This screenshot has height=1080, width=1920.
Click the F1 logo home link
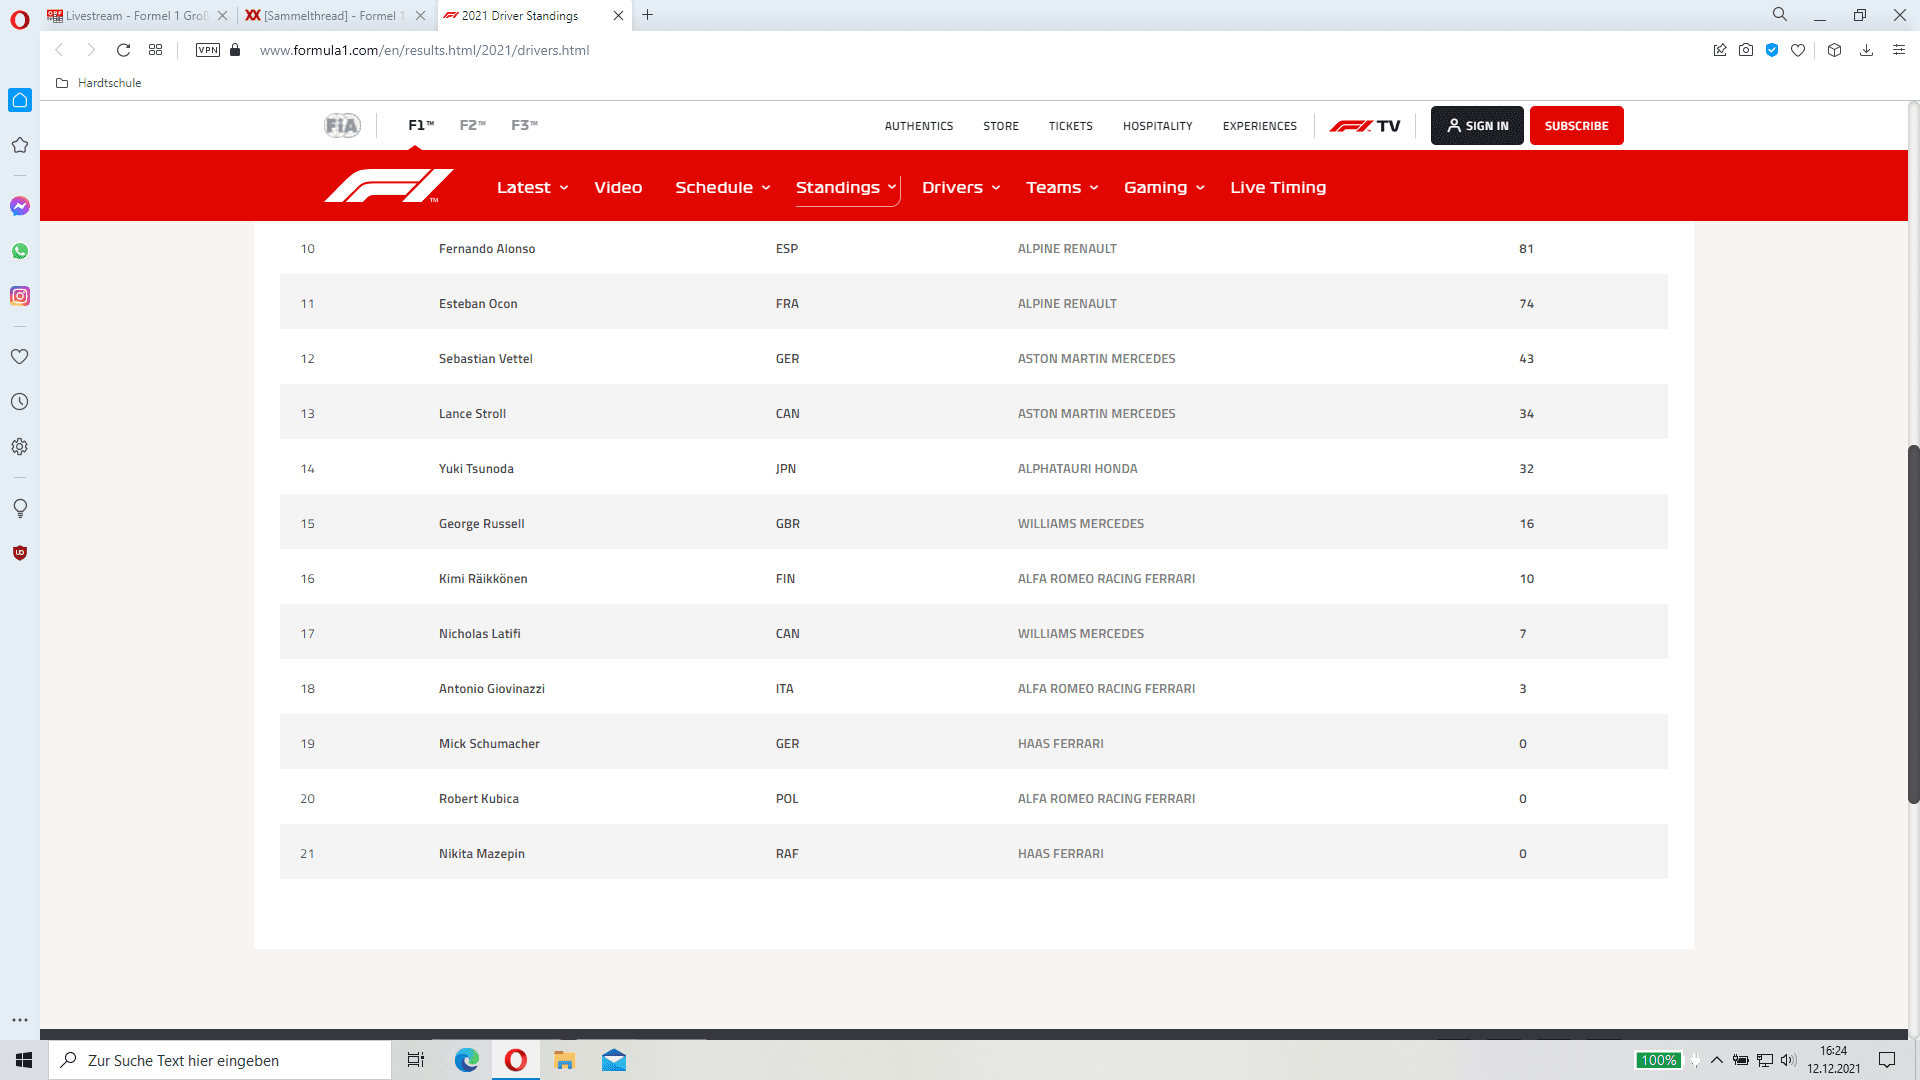389,186
